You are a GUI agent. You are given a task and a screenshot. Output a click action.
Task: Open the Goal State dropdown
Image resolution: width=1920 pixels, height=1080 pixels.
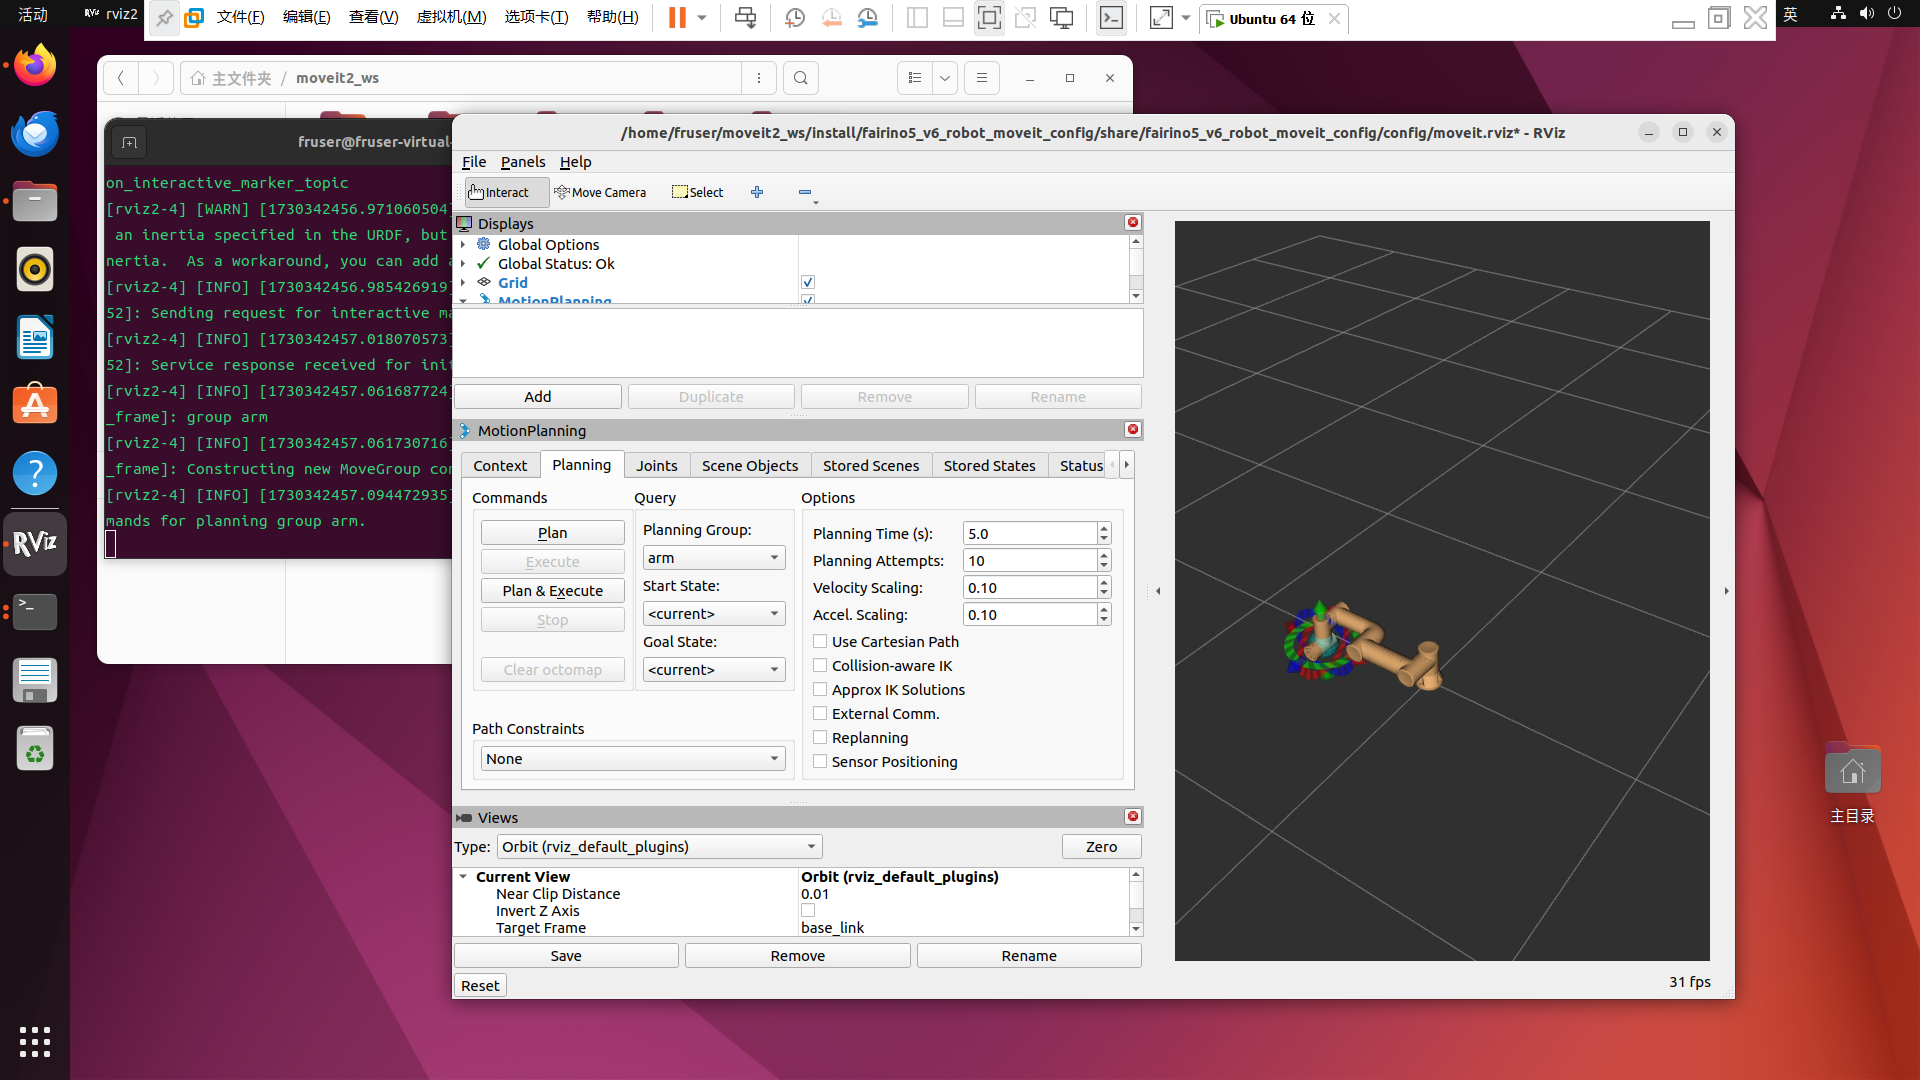point(713,670)
